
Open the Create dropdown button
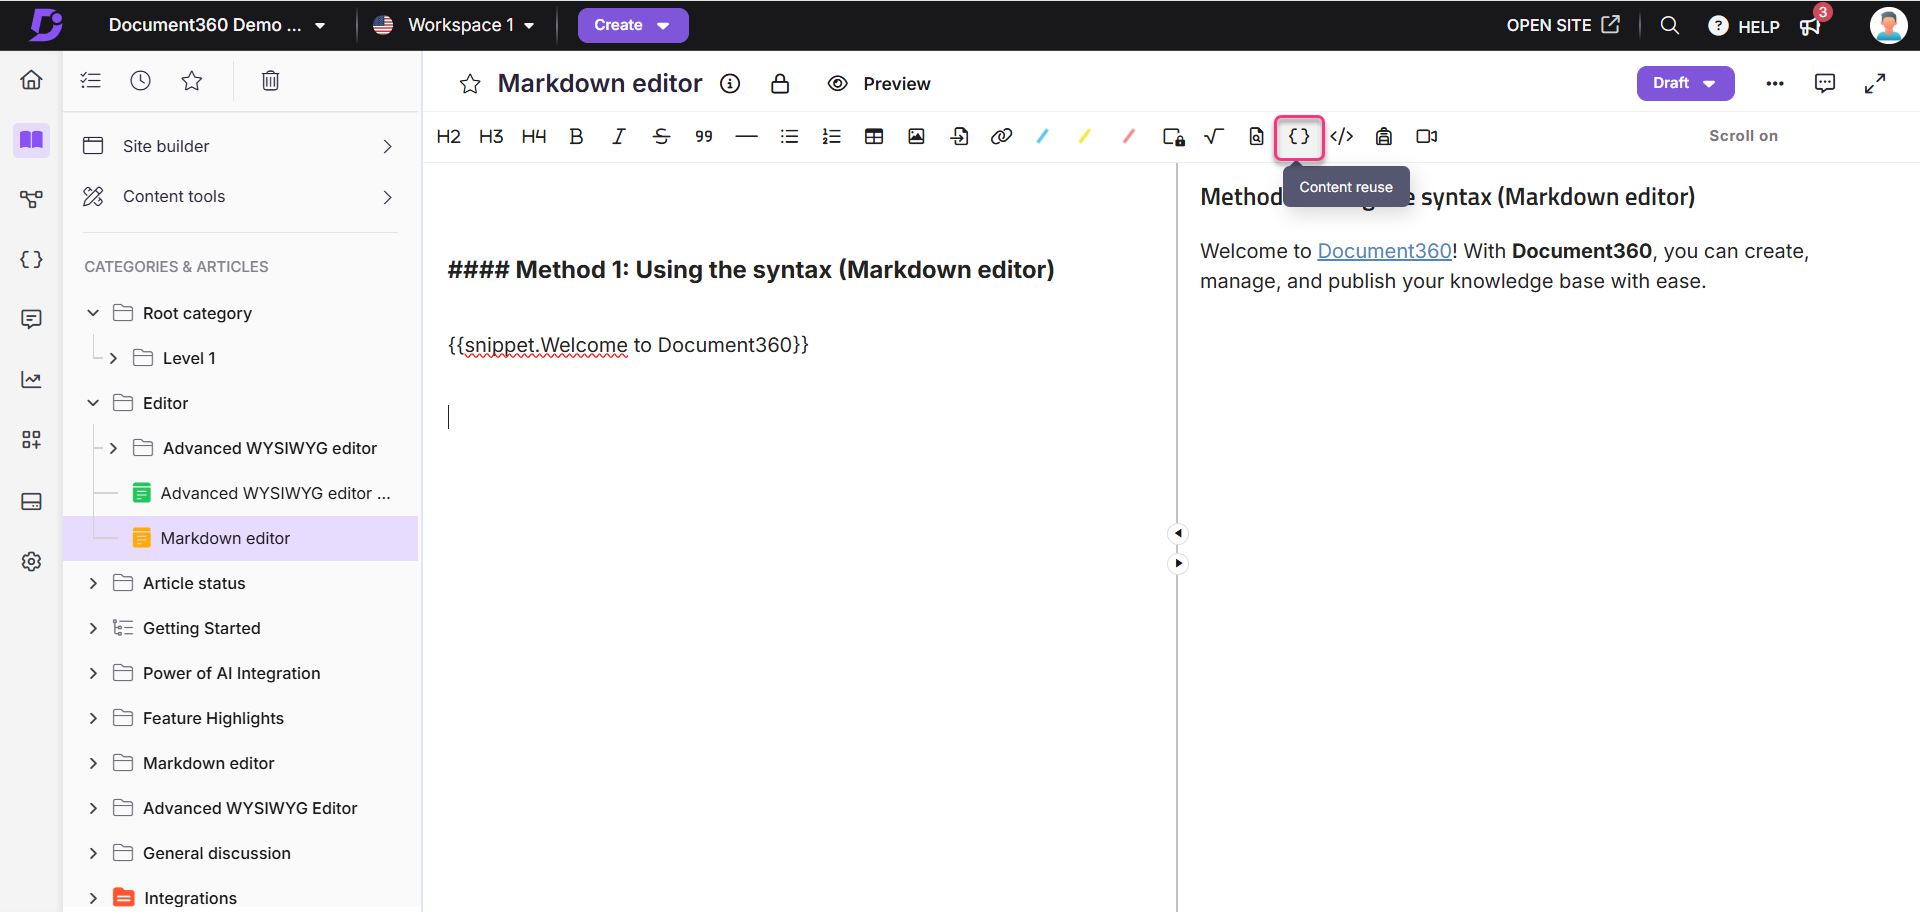[633, 25]
